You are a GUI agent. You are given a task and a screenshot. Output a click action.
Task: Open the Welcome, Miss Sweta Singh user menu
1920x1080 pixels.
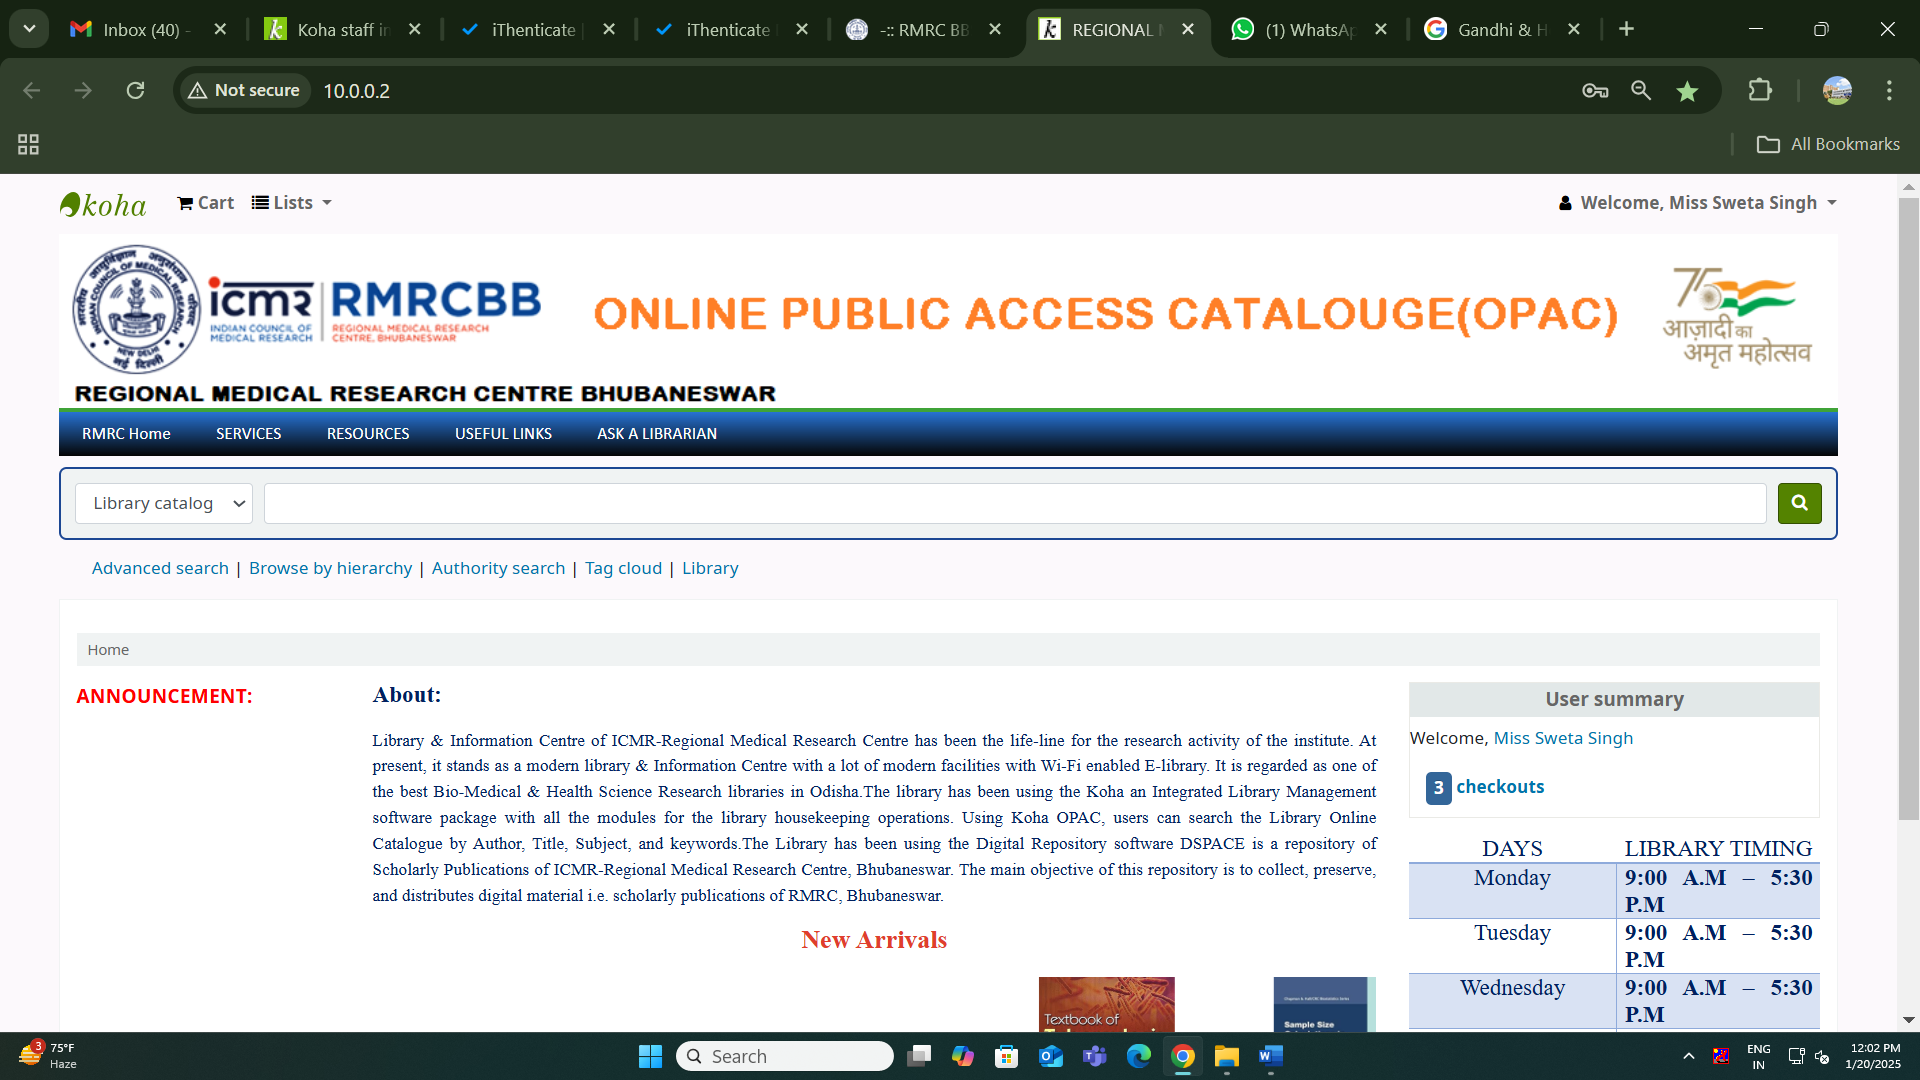point(1698,203)
